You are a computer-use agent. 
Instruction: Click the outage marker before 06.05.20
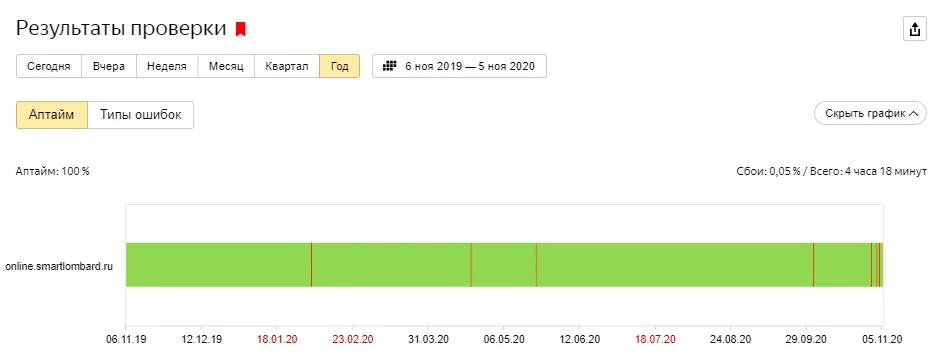click(x=471, y=265)
